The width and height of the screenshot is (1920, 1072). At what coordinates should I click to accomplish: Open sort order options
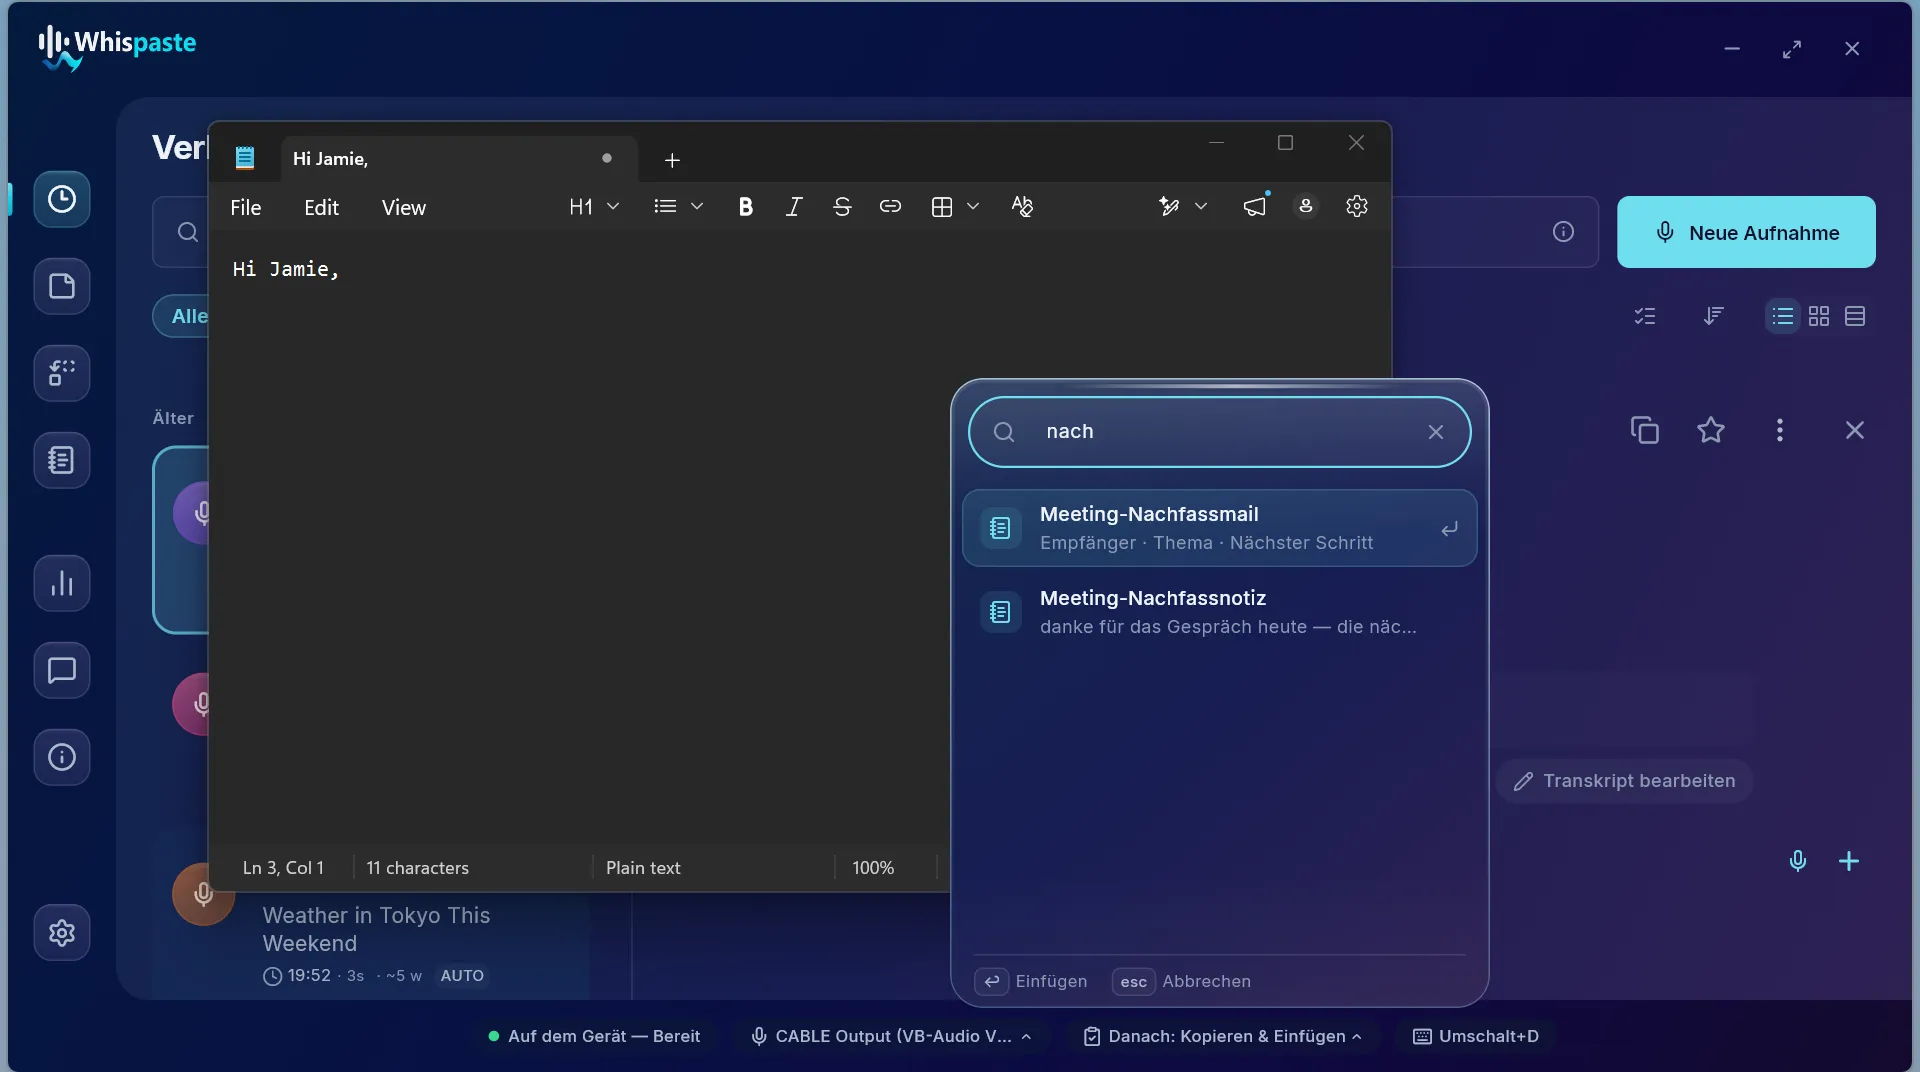point(1713,316)
